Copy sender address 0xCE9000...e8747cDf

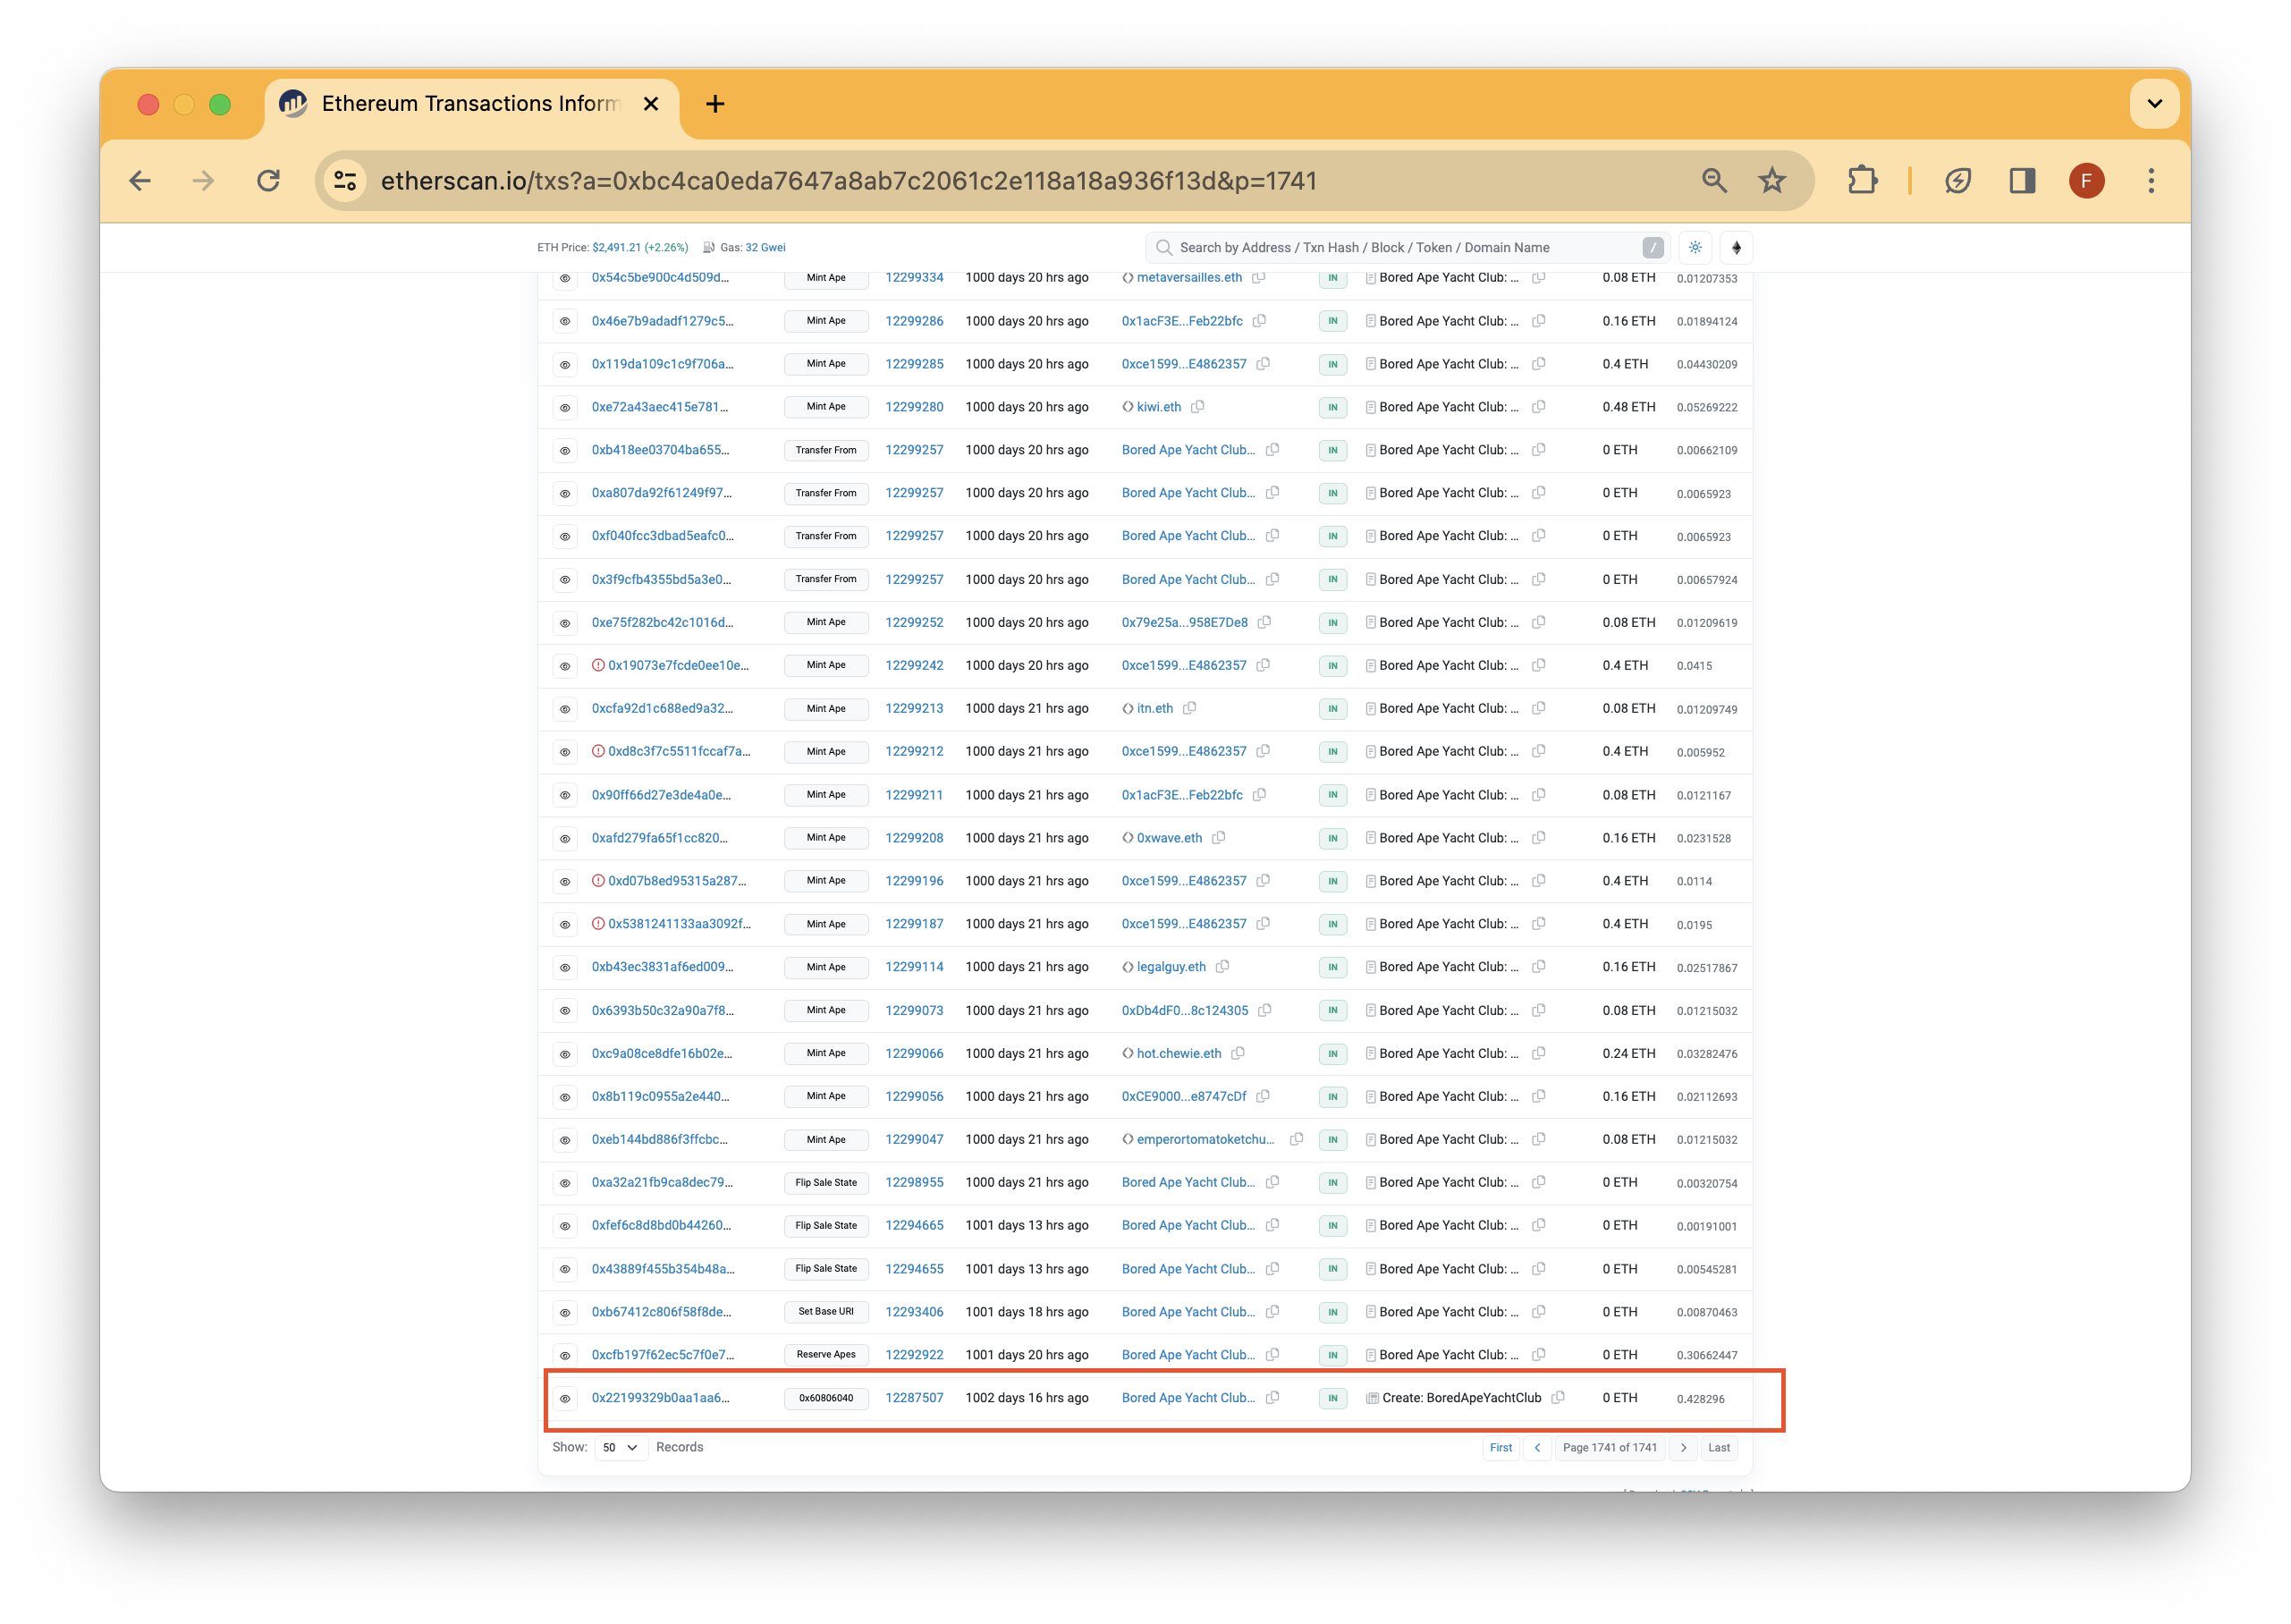(1263, 1097)
